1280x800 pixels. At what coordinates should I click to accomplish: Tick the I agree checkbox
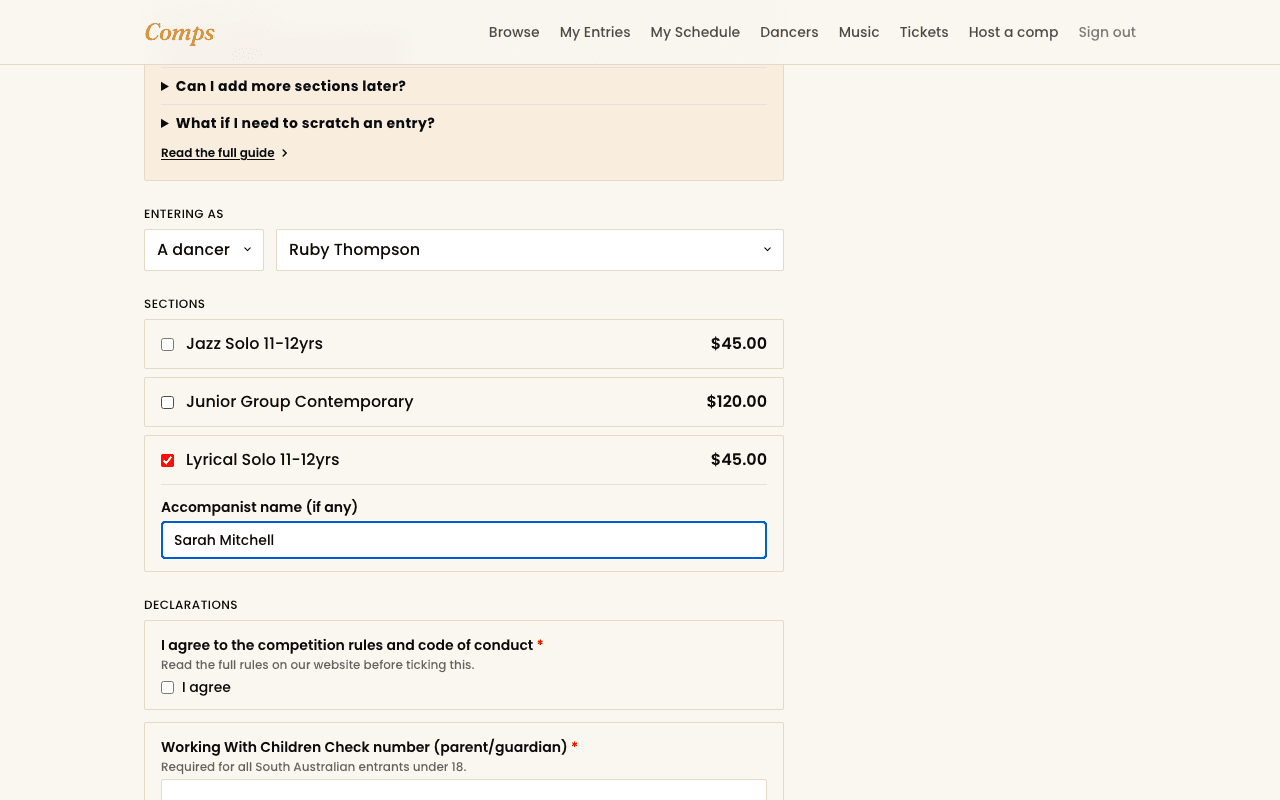(x=167, y=687)
